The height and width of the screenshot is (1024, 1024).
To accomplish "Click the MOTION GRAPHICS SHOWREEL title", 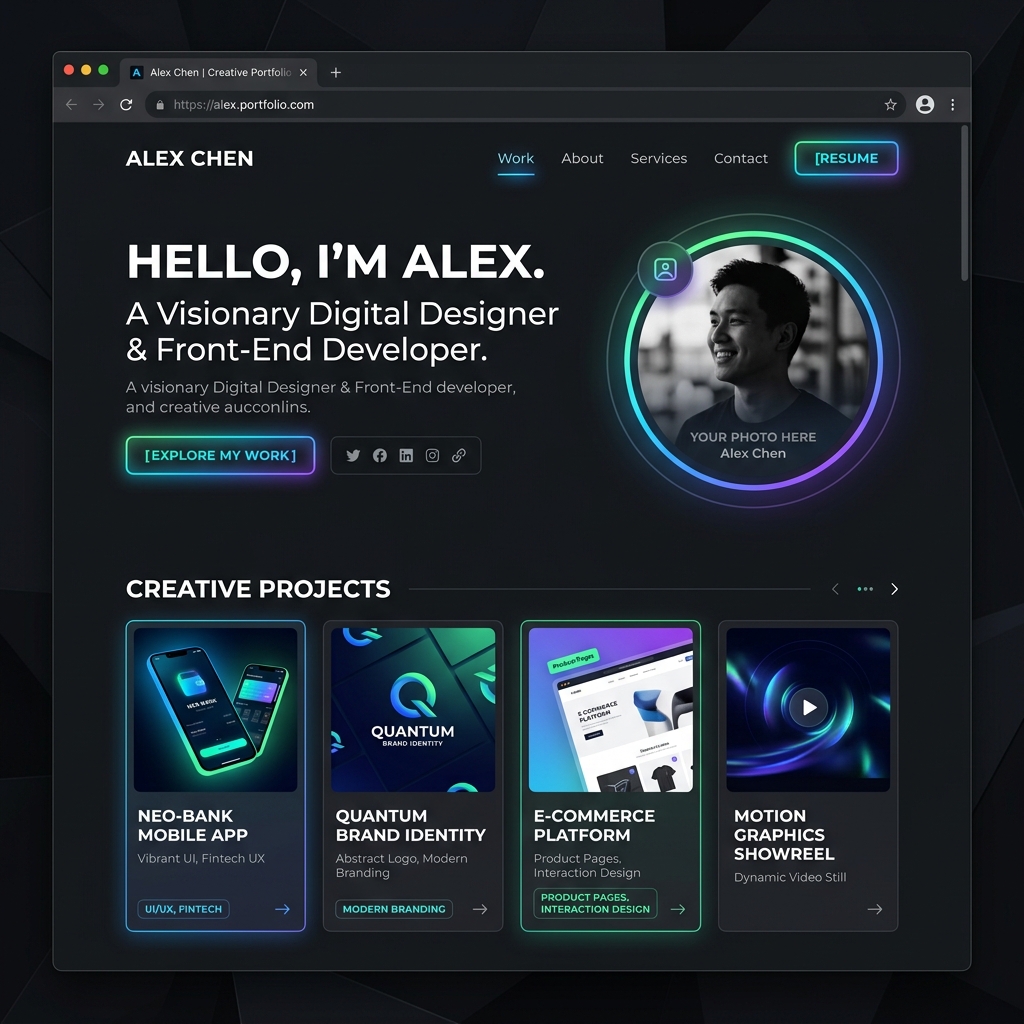I will [x=784, y=835].
